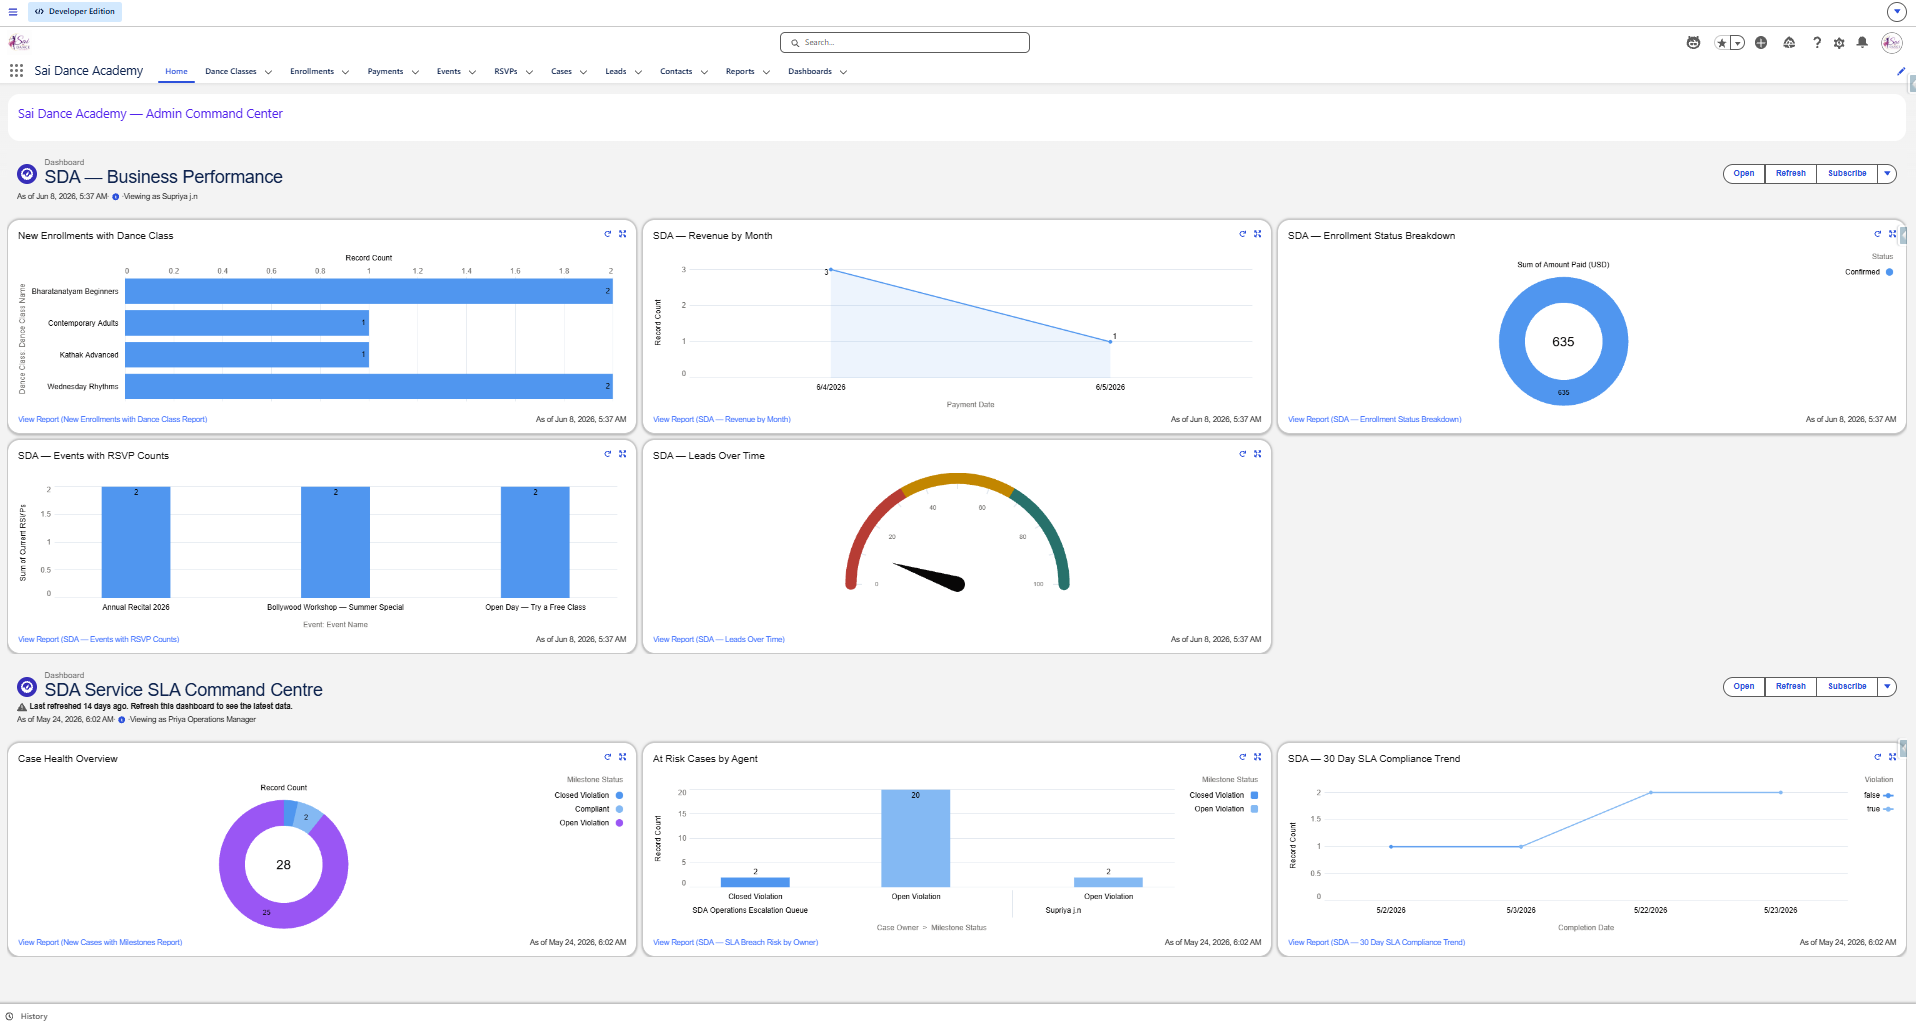
Task: Expand Enrollment Status Breakdown widget
Action: click(x=1892, y=234)
